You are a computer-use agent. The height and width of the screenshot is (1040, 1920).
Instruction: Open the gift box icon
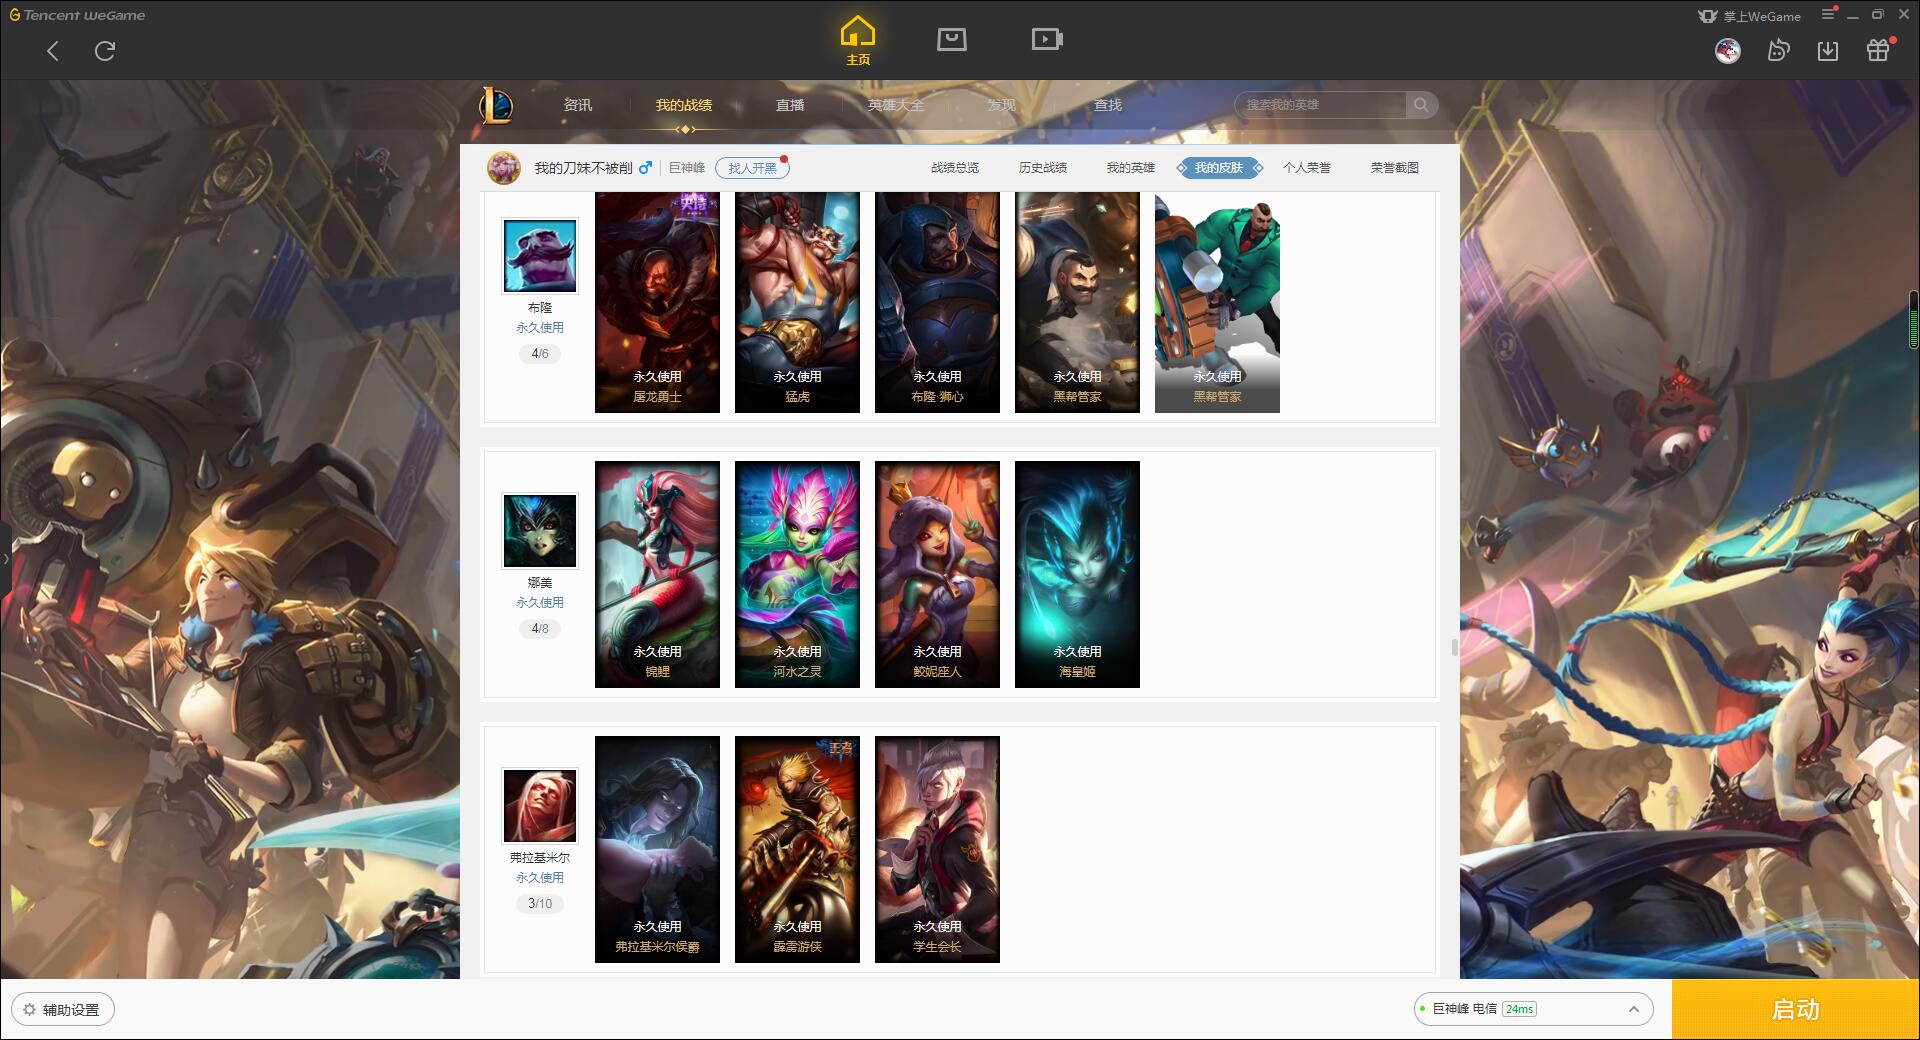pyautogui.click(x=1879, y=50)
